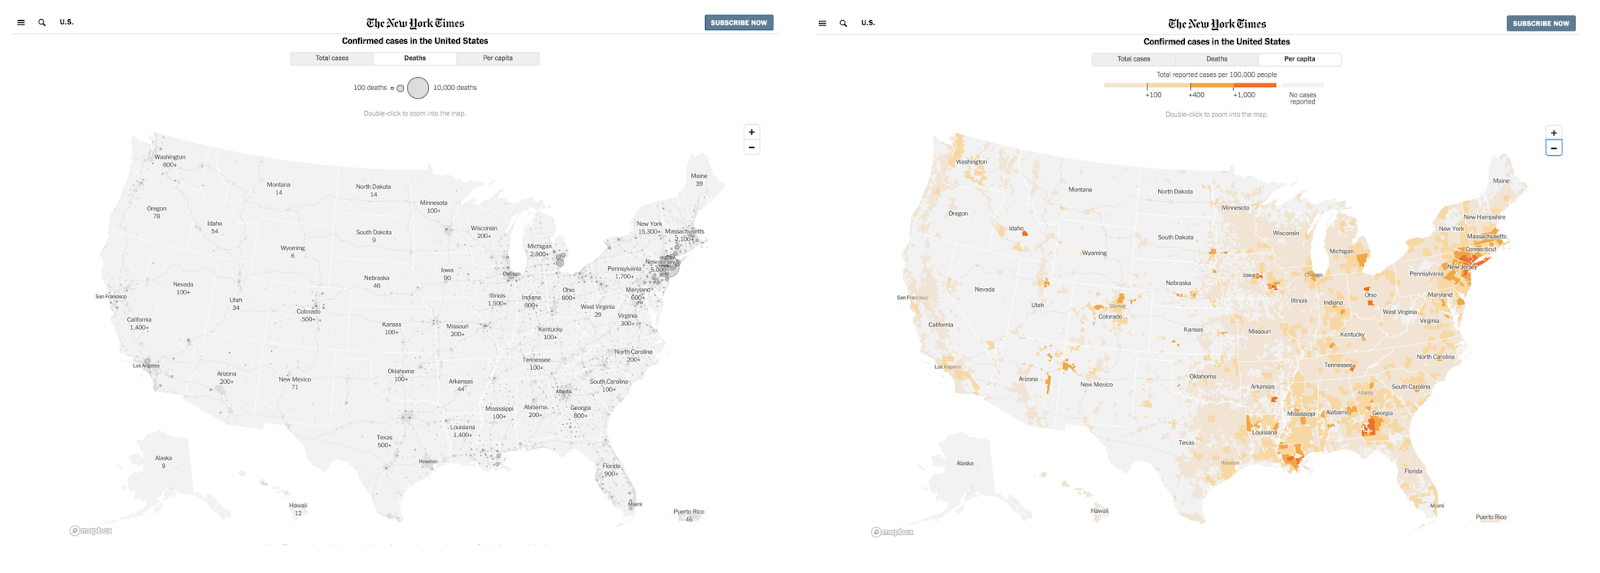Click the darkest orange legend swatch
Image resolution: width=1600 pixels, height=573 pixels.
pos(1255,85)
